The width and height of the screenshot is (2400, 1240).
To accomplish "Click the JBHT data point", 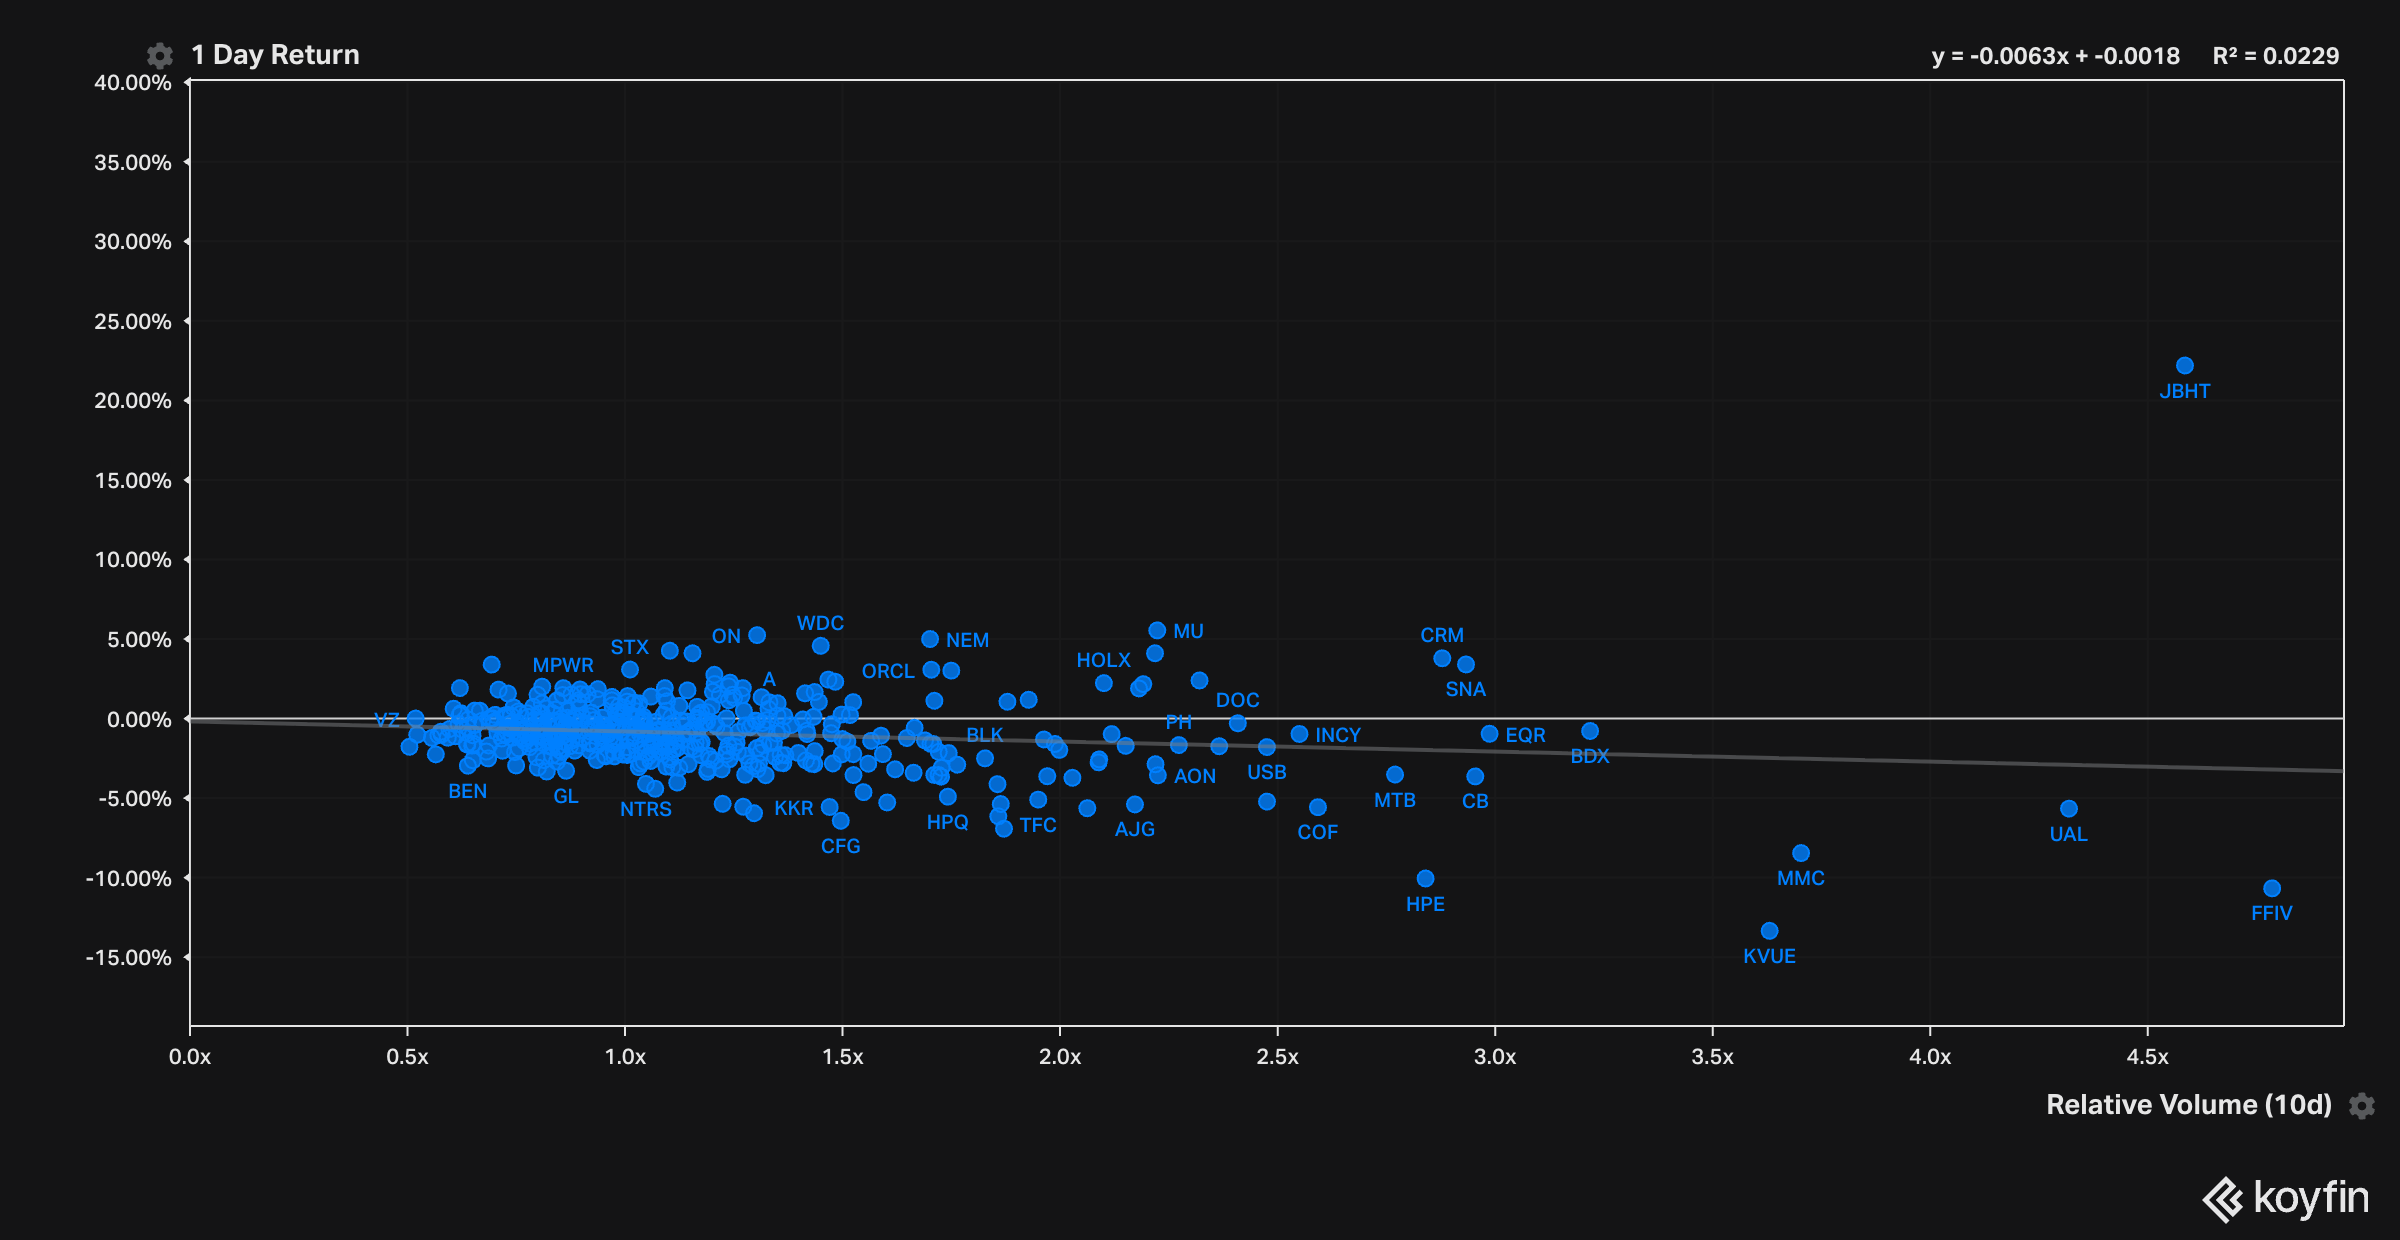I will [x=2184, y=366].
